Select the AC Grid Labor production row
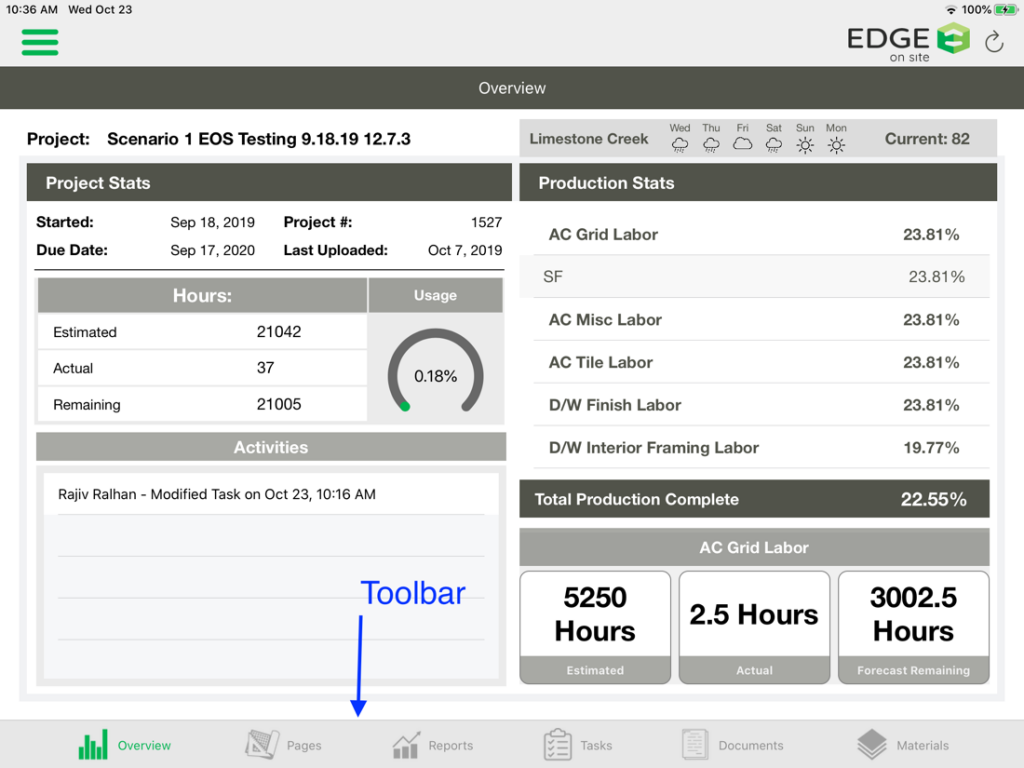This screenshot has height=768, width=1024. tap(755, 234)
